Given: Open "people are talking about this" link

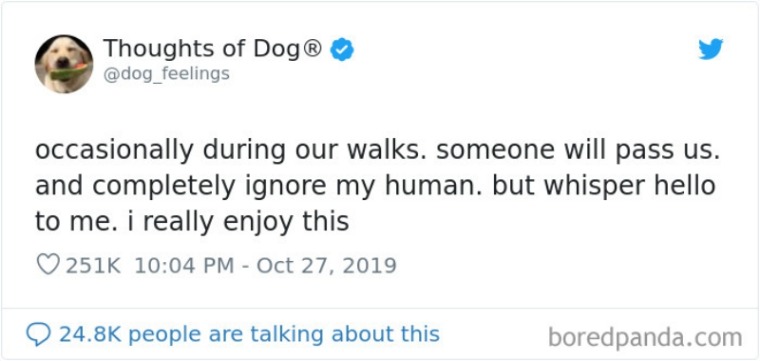Looking at the screenshot, I should pyautogui.click(x=285, y=334).
